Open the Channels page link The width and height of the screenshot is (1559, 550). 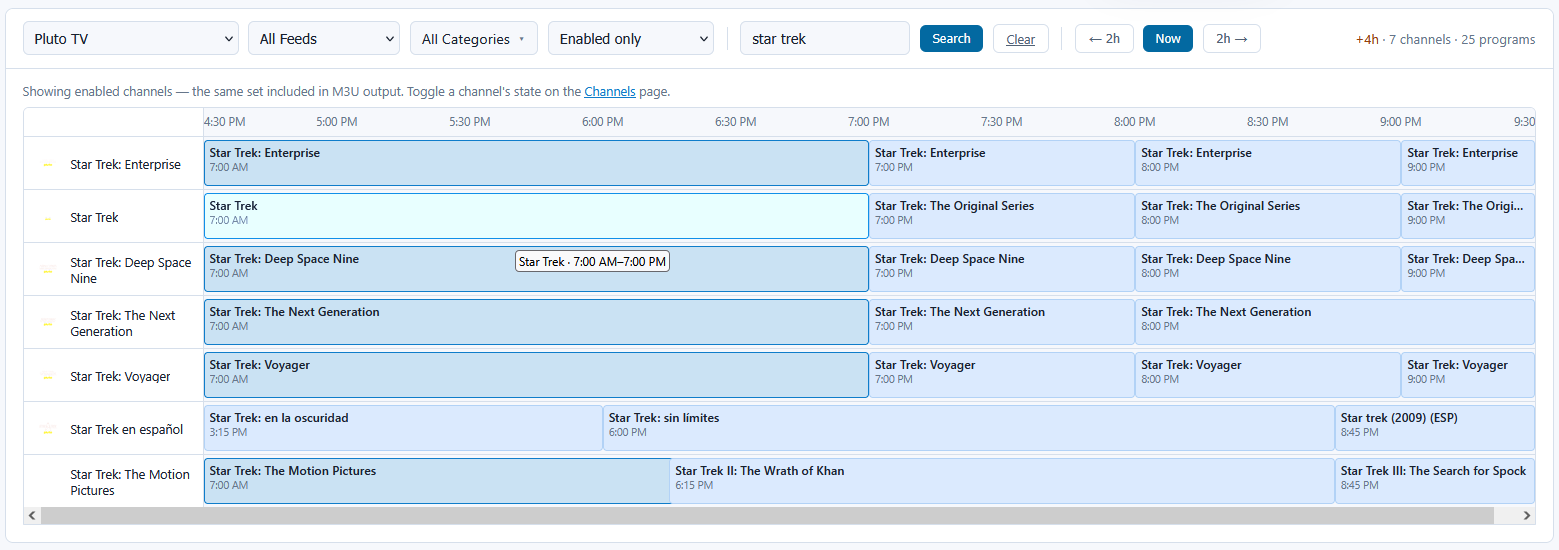click(x=610, y=91)
